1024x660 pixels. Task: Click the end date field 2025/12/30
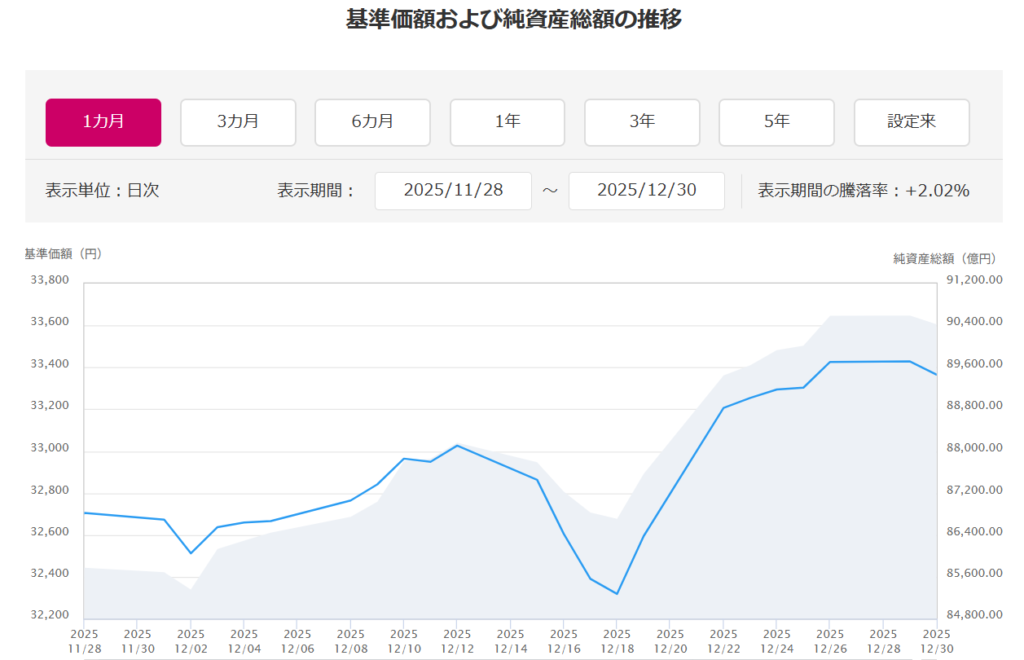(x=646, y=190)
